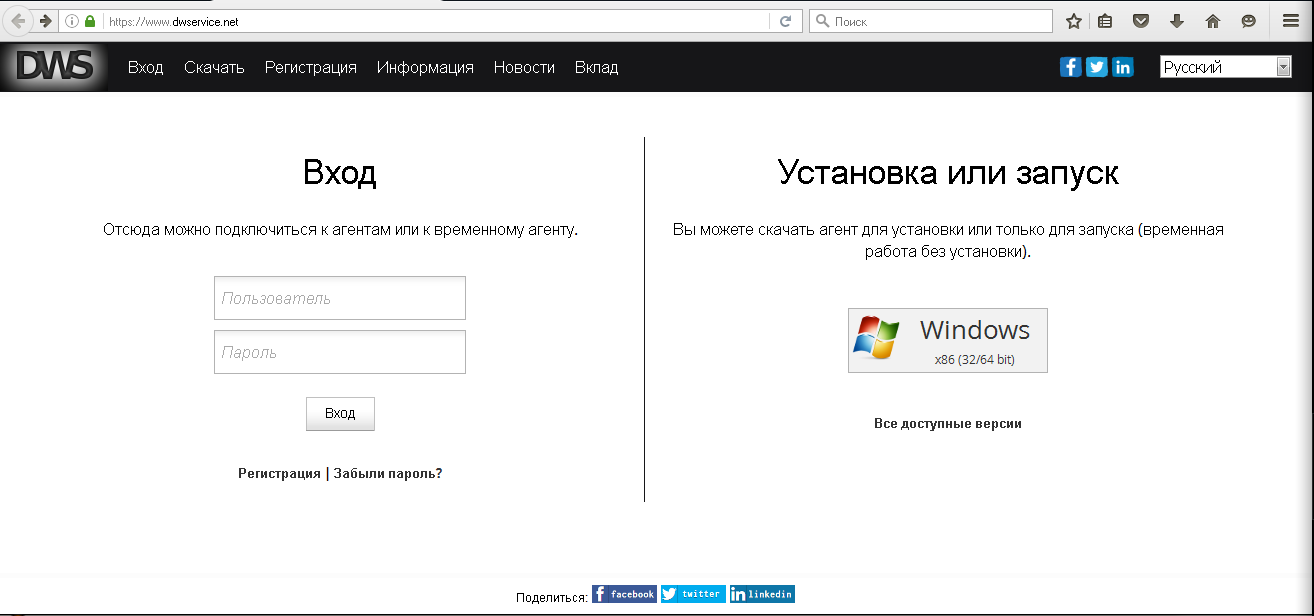1314x616 pixels.
Task: Bookmark this page with the star icon
Action: coord(1074,21)
